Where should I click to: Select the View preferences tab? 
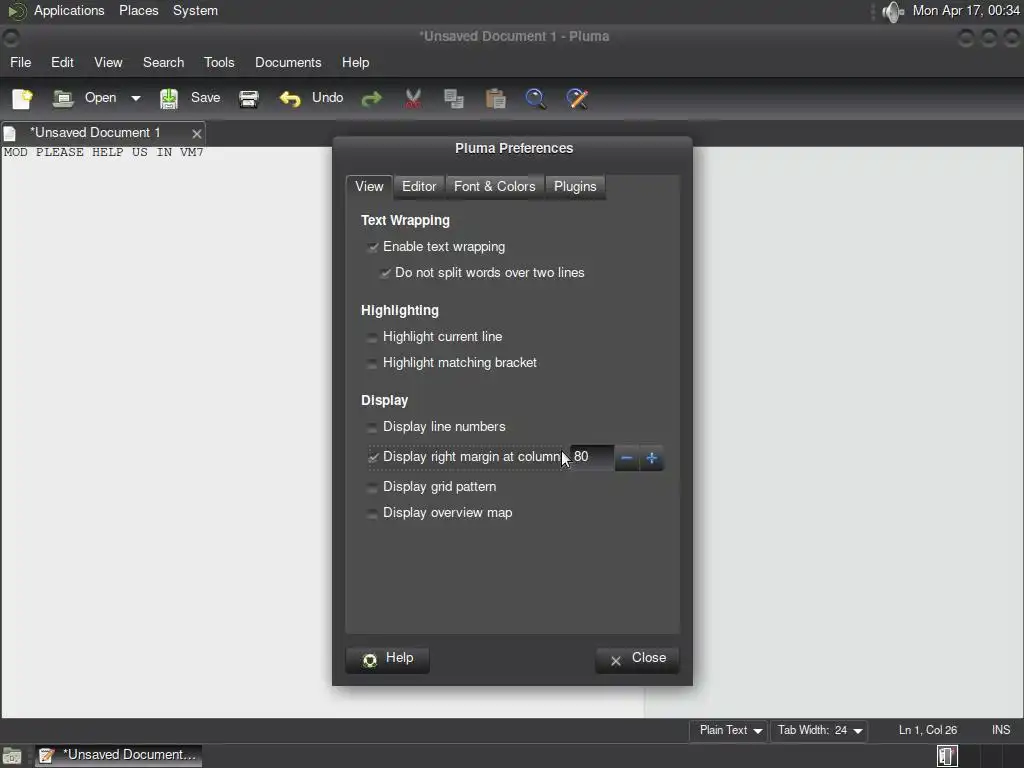tap(369, 187)
